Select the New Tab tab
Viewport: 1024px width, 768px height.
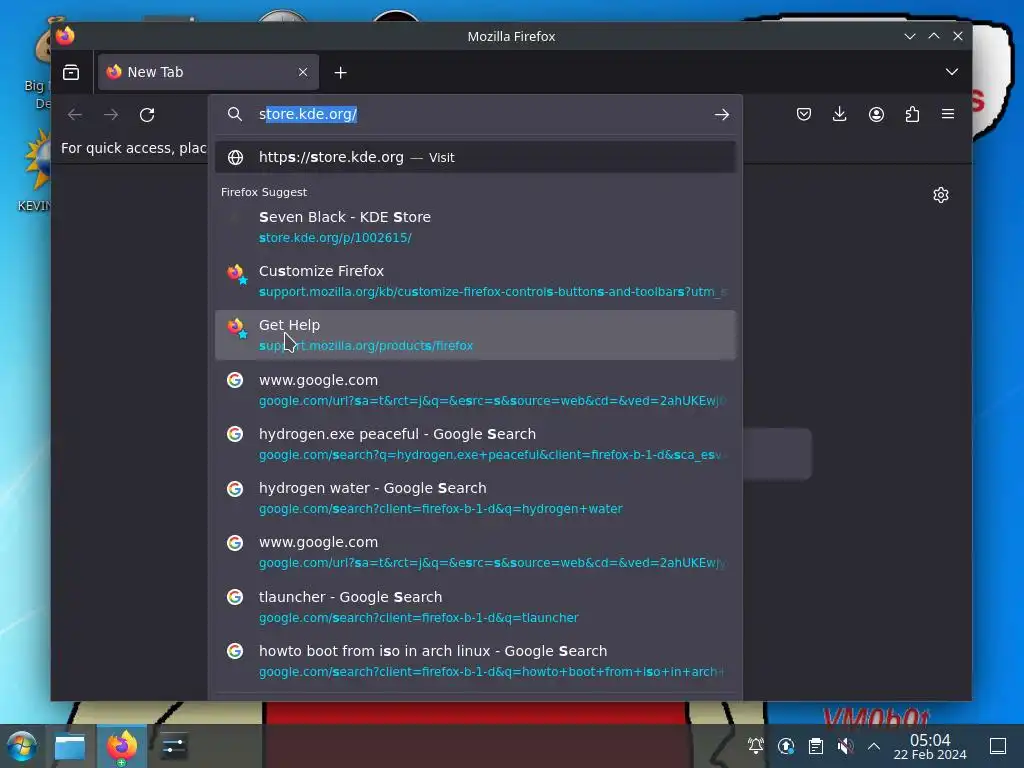(208, 72)
